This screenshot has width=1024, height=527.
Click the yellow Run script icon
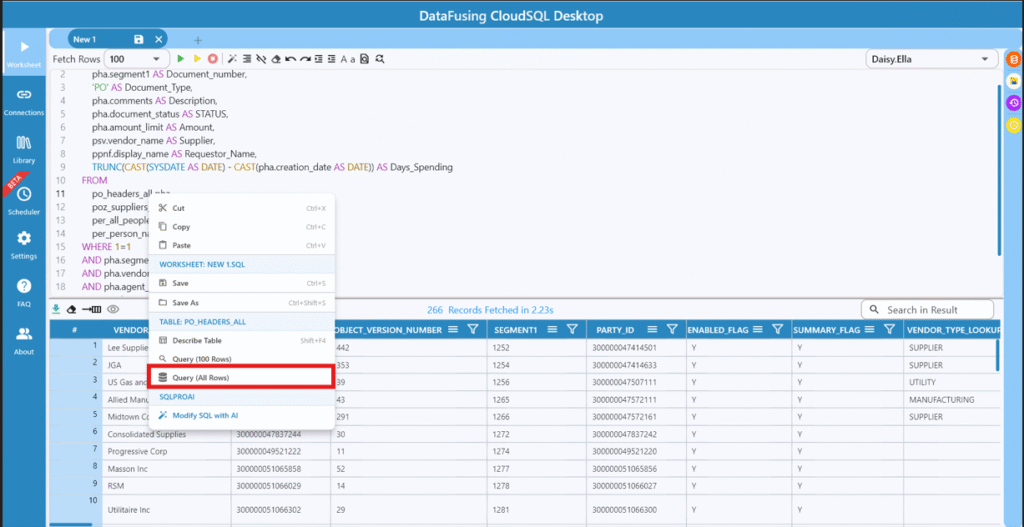[197, 59]
